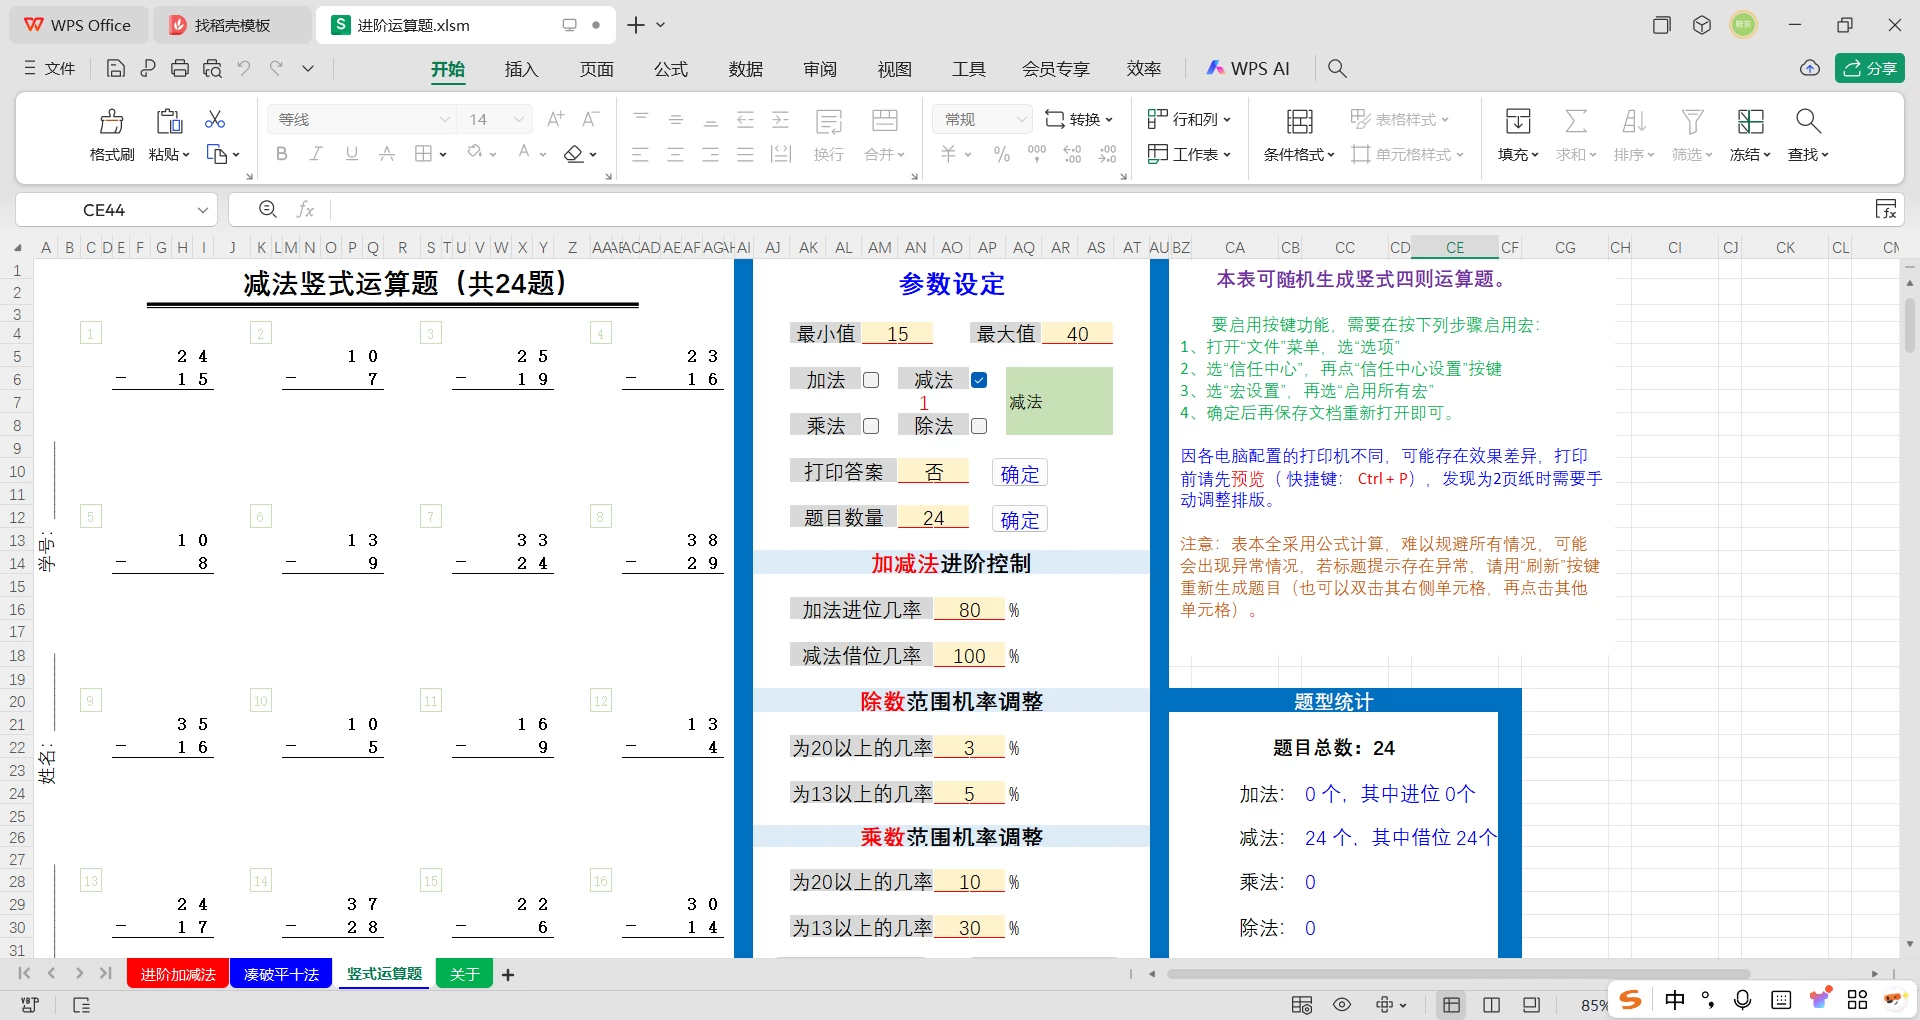
Task: Click the green 分享 (Share) button
Action: [x=1869, y=68]
